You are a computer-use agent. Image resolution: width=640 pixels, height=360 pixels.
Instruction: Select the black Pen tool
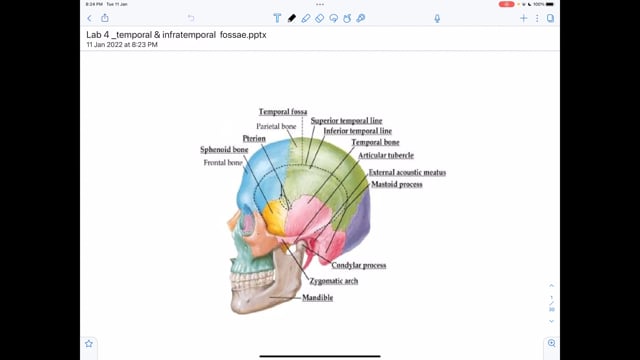(x=291, y=18)
